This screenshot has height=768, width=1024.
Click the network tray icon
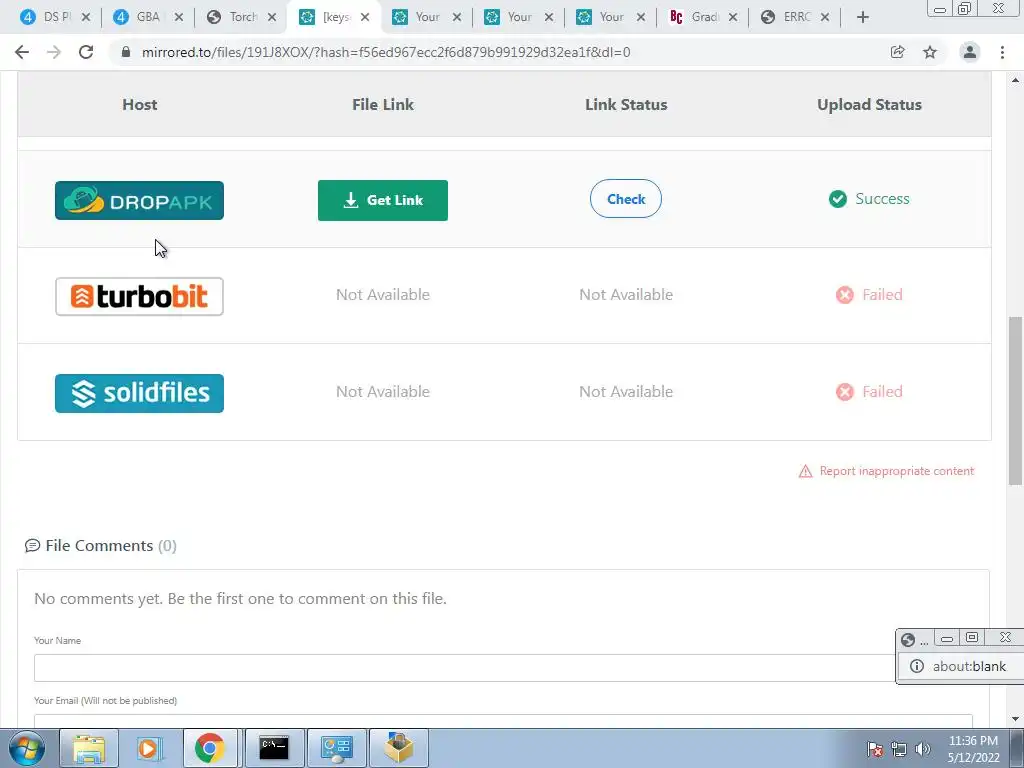(x=899, y=749)
